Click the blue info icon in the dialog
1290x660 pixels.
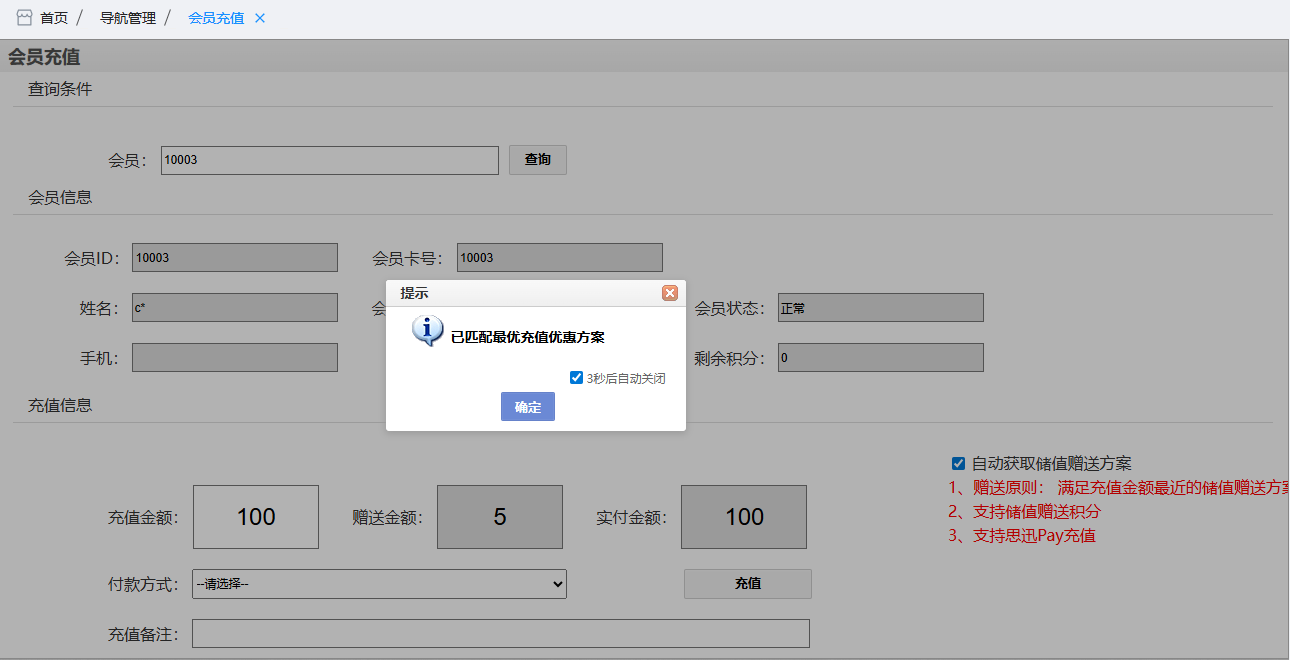click(428, 331)
